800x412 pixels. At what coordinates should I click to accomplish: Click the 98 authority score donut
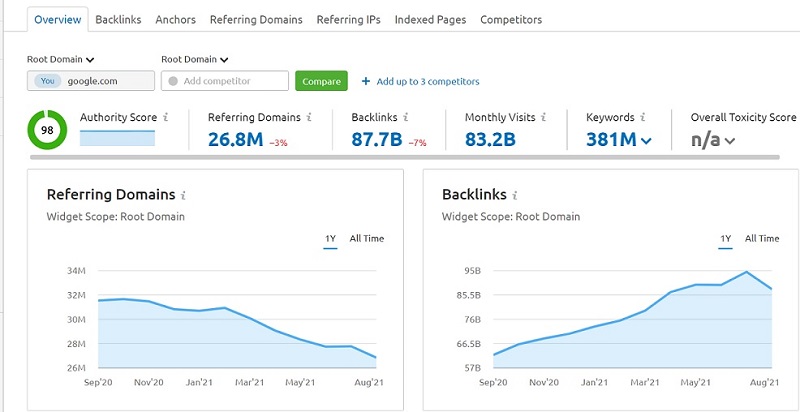point(47,130)
